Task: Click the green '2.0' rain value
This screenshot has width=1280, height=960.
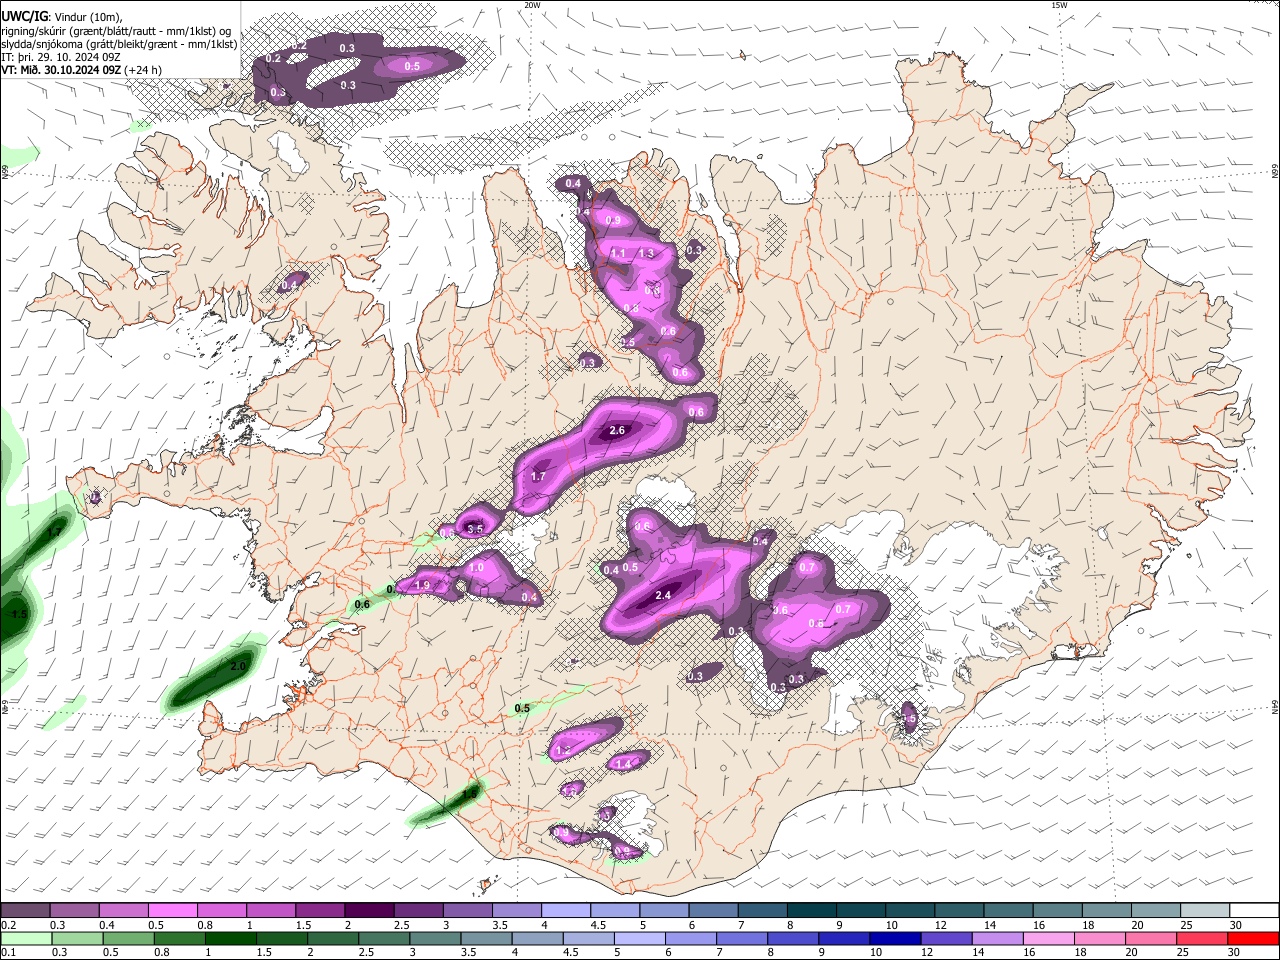Action: pyautogui.click(x=238, y=666)
